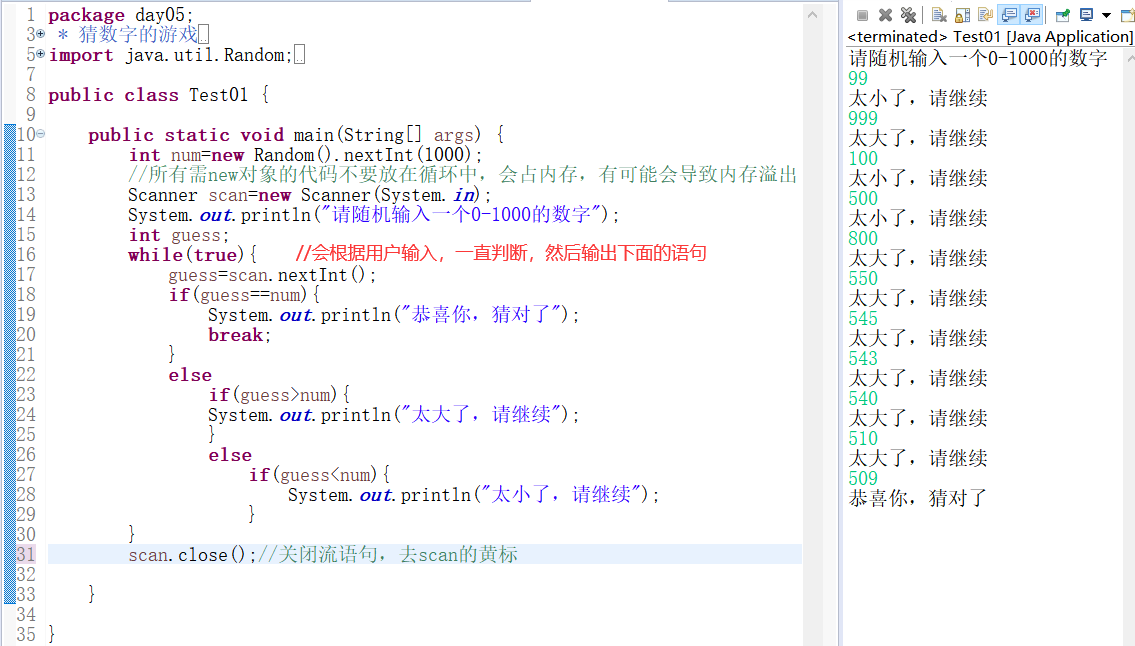Click class name Test01 in the declaration
Viewport: 1135px width, 646px height.
218,95
